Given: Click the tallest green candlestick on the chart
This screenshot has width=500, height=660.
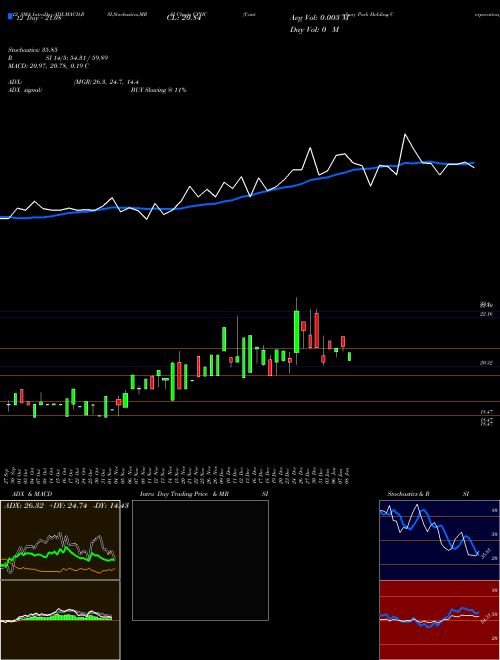Looking at the screenshot, I should point(296,331).
